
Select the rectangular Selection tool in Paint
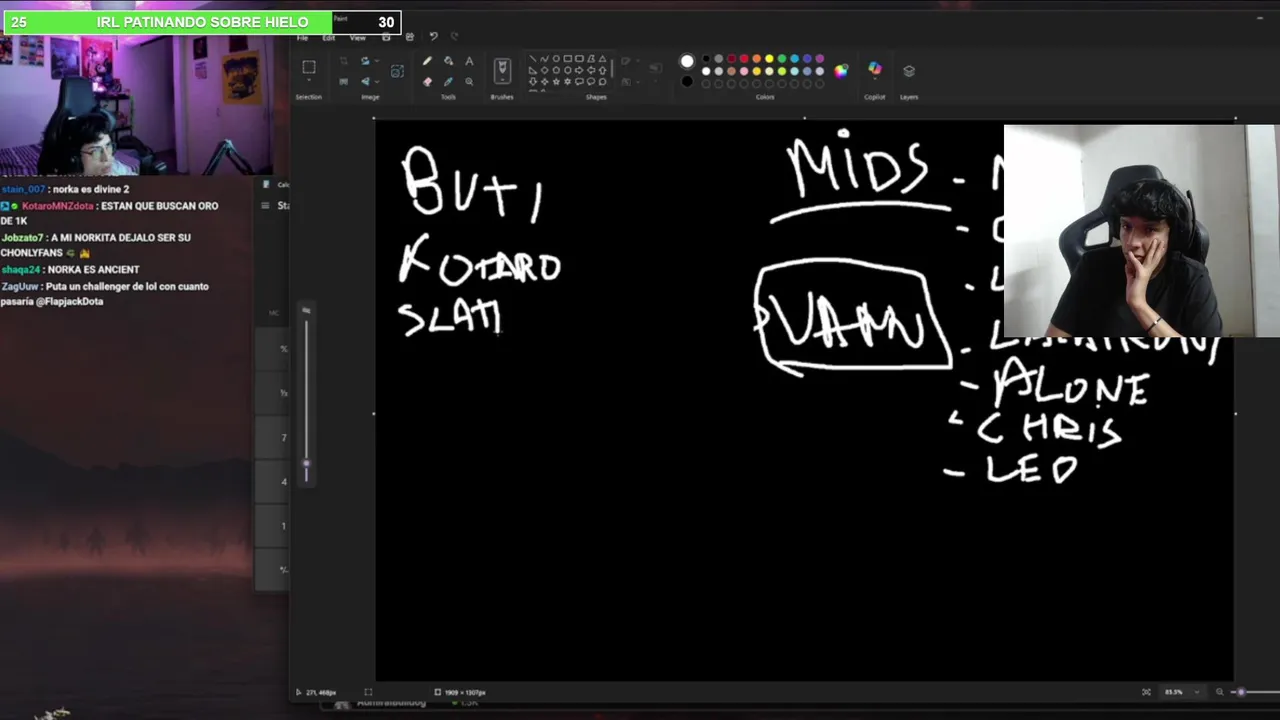(x=309, y=67)
